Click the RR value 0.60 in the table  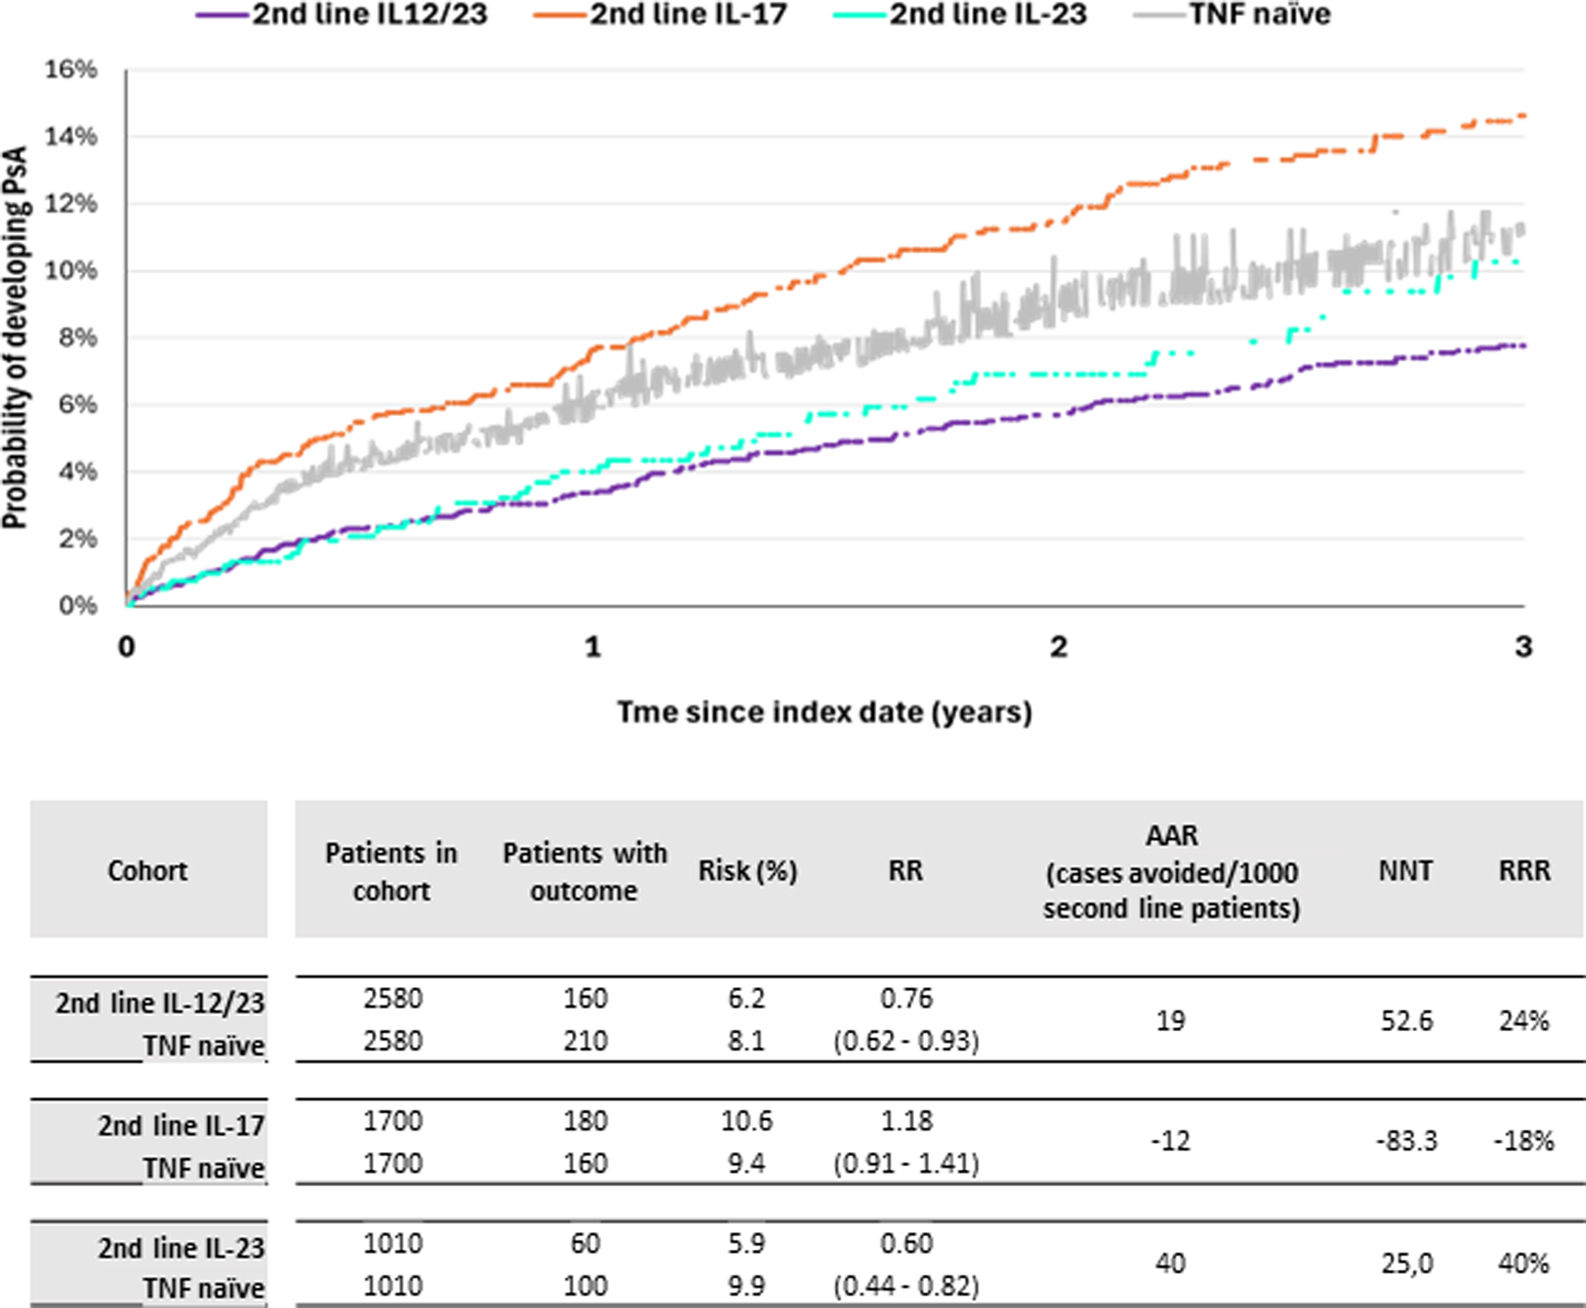(906, 1243)
